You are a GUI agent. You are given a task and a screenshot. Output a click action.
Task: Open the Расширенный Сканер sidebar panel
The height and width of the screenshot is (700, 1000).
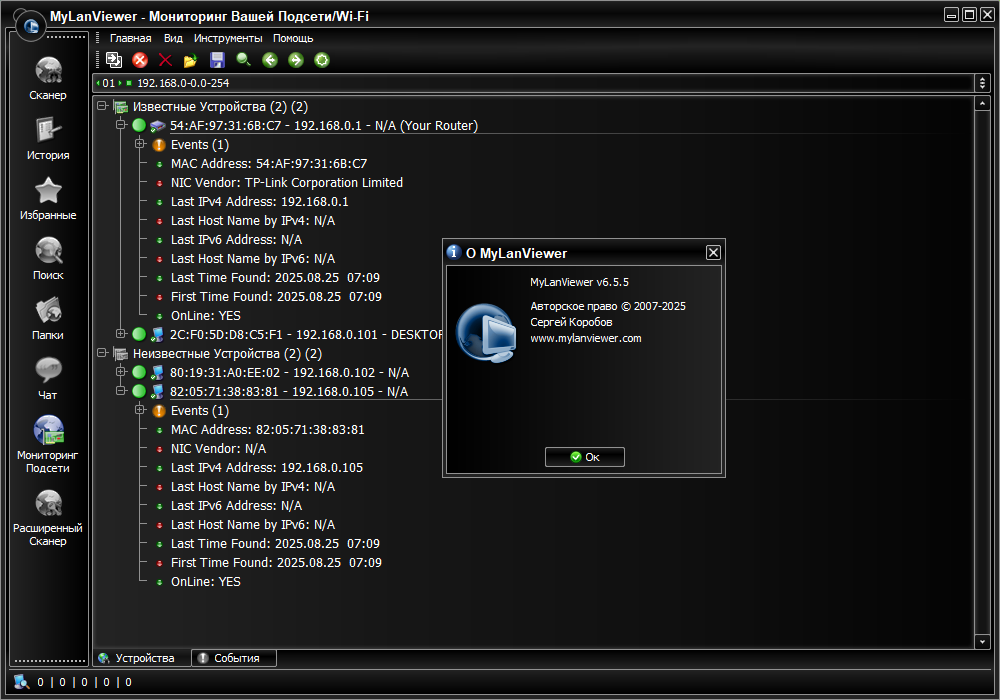pos(48,518)
